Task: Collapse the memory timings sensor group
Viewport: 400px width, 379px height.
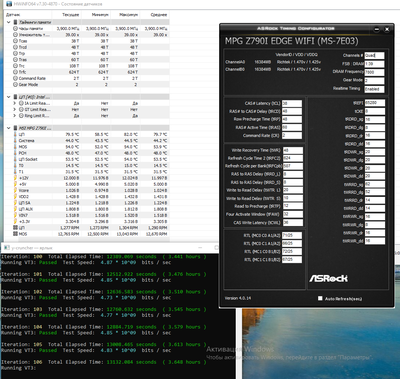Action: [x=9, y=22]
